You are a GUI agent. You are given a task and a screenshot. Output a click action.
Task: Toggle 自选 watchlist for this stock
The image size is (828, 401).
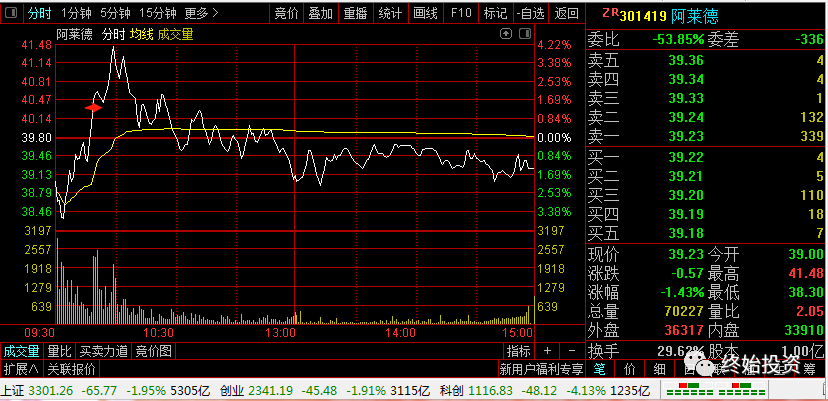coord(531,13)
